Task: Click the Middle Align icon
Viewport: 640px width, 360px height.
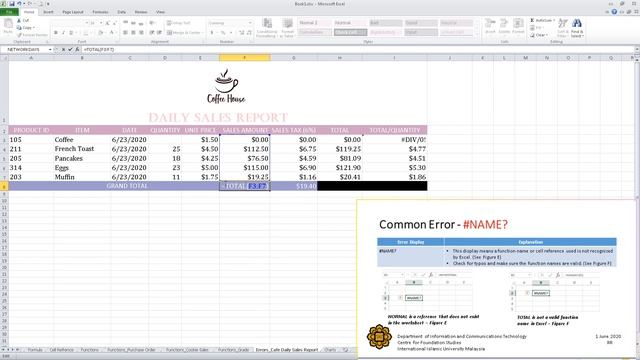Action: (x=133, y=23)
